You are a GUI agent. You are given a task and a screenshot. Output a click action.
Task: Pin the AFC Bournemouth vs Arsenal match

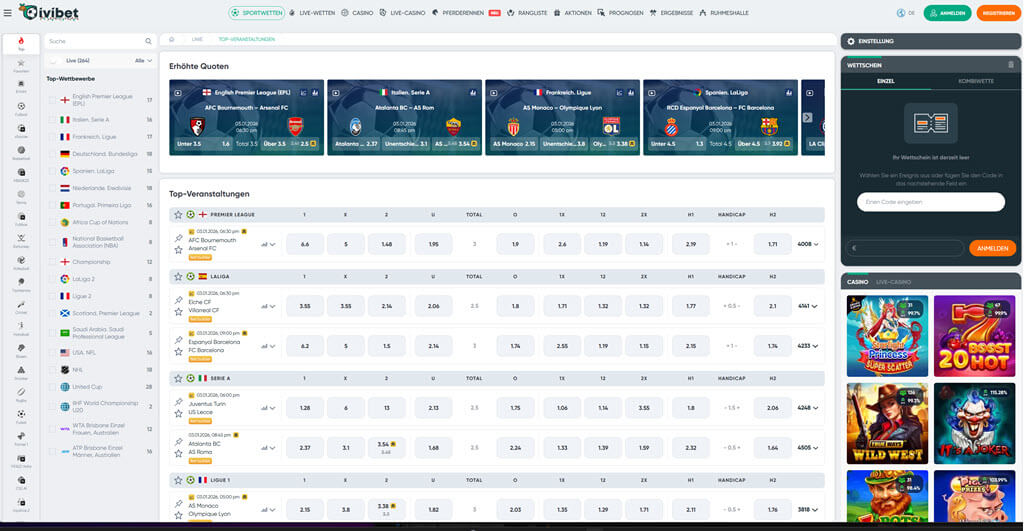point(178,238)
